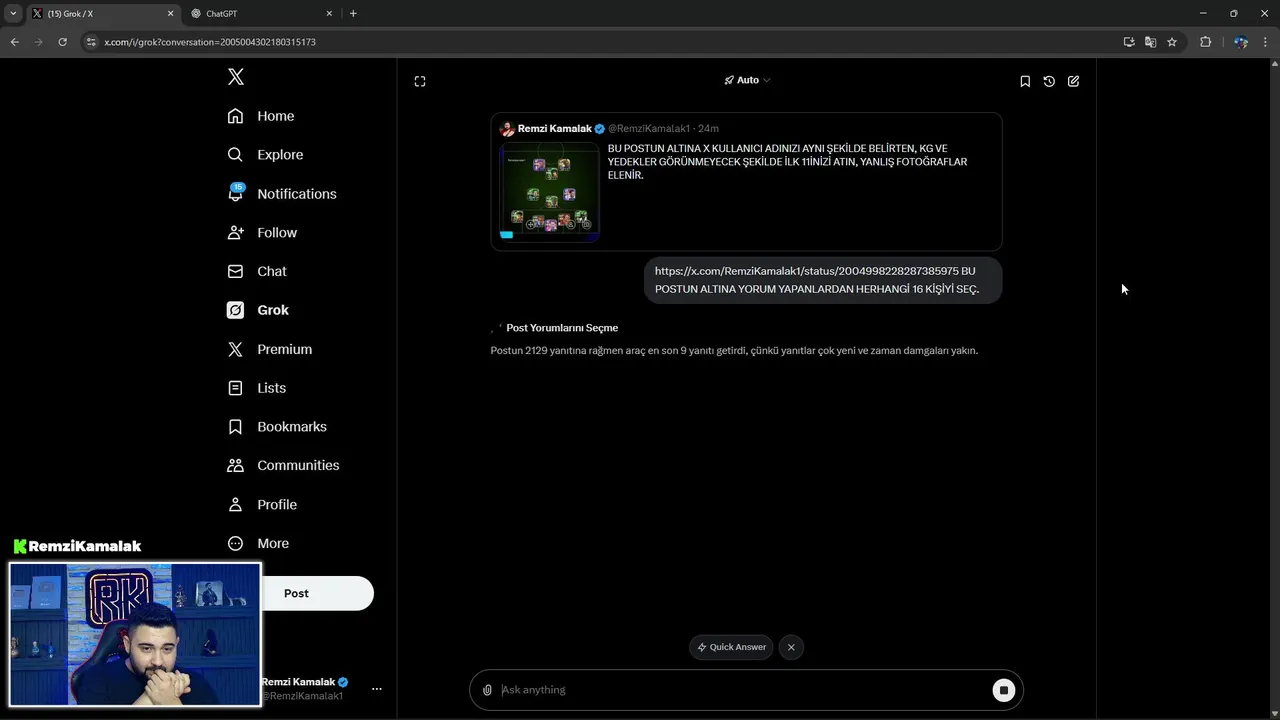Open the tab search dropdown arrow

pos(13,13)
